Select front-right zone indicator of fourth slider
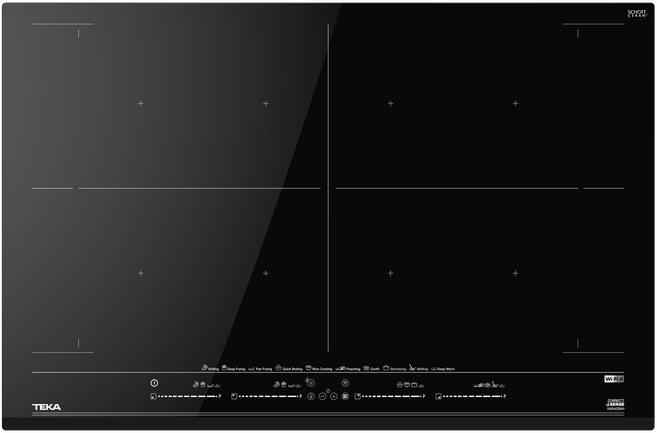The height and width of the screenshot is (433, 657). pyautogui.click(x=438, y=396)
